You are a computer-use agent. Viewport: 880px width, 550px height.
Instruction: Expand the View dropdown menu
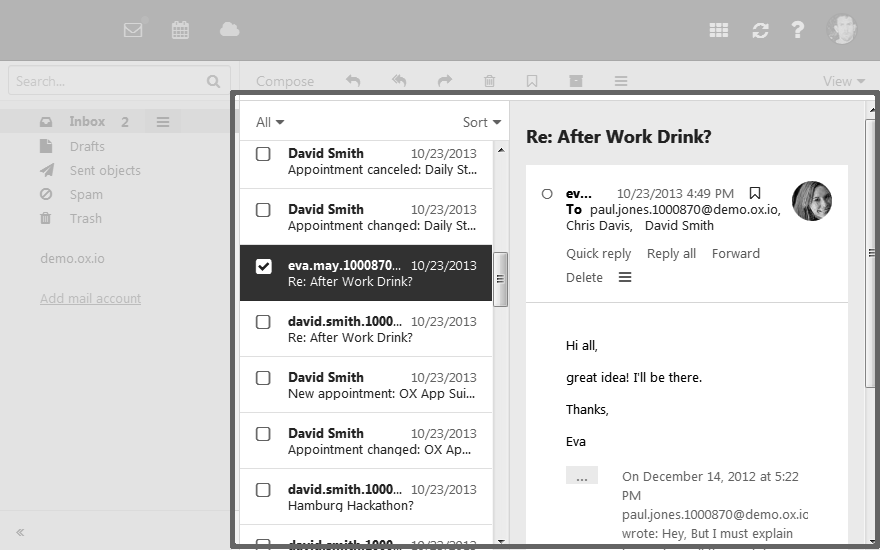coord(844,81)
